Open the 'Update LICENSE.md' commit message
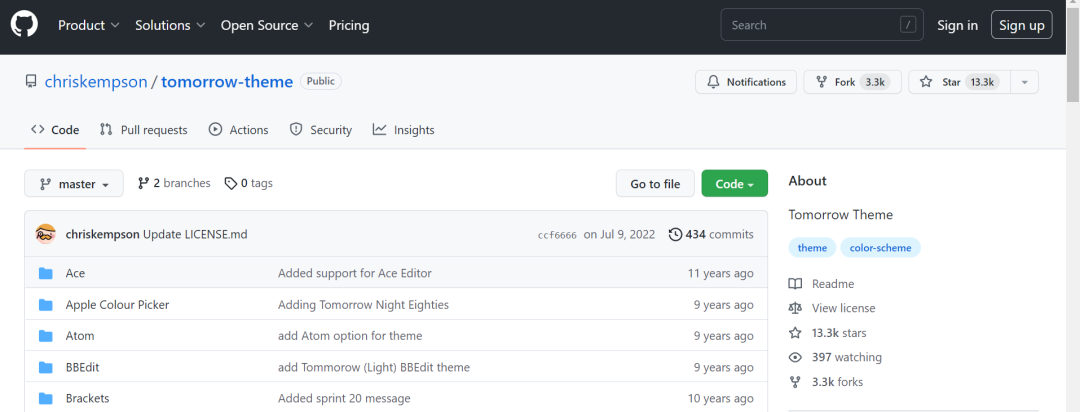Screen dimensions: 1080x412 click(195, 234)
